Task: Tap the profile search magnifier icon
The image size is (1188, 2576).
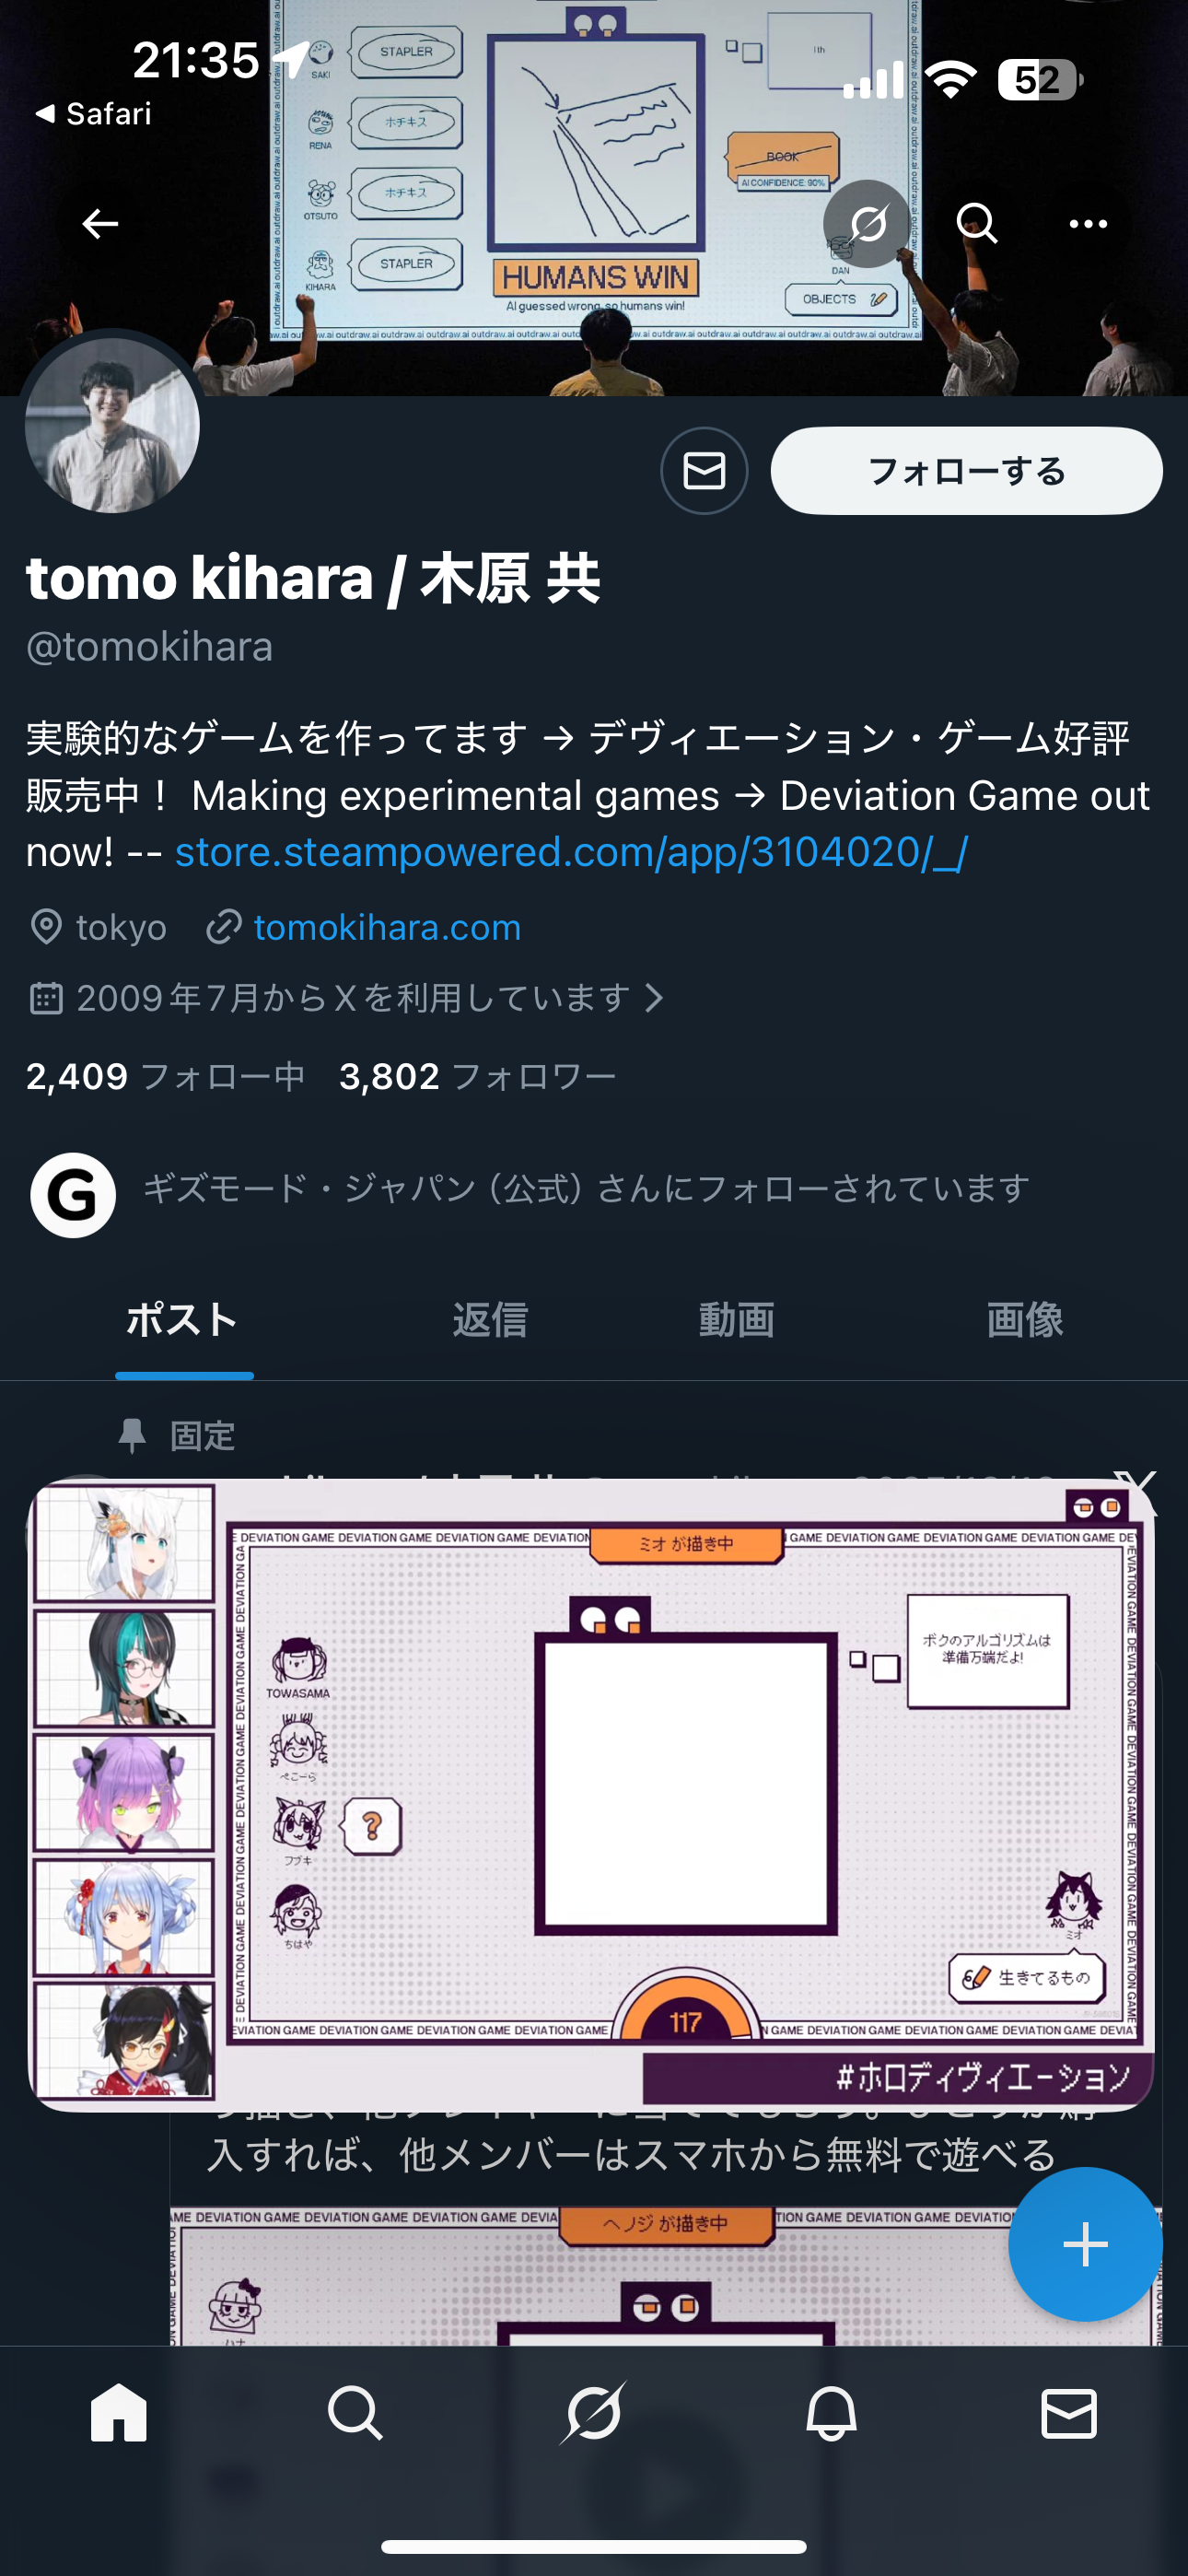Action: point(977,224)
